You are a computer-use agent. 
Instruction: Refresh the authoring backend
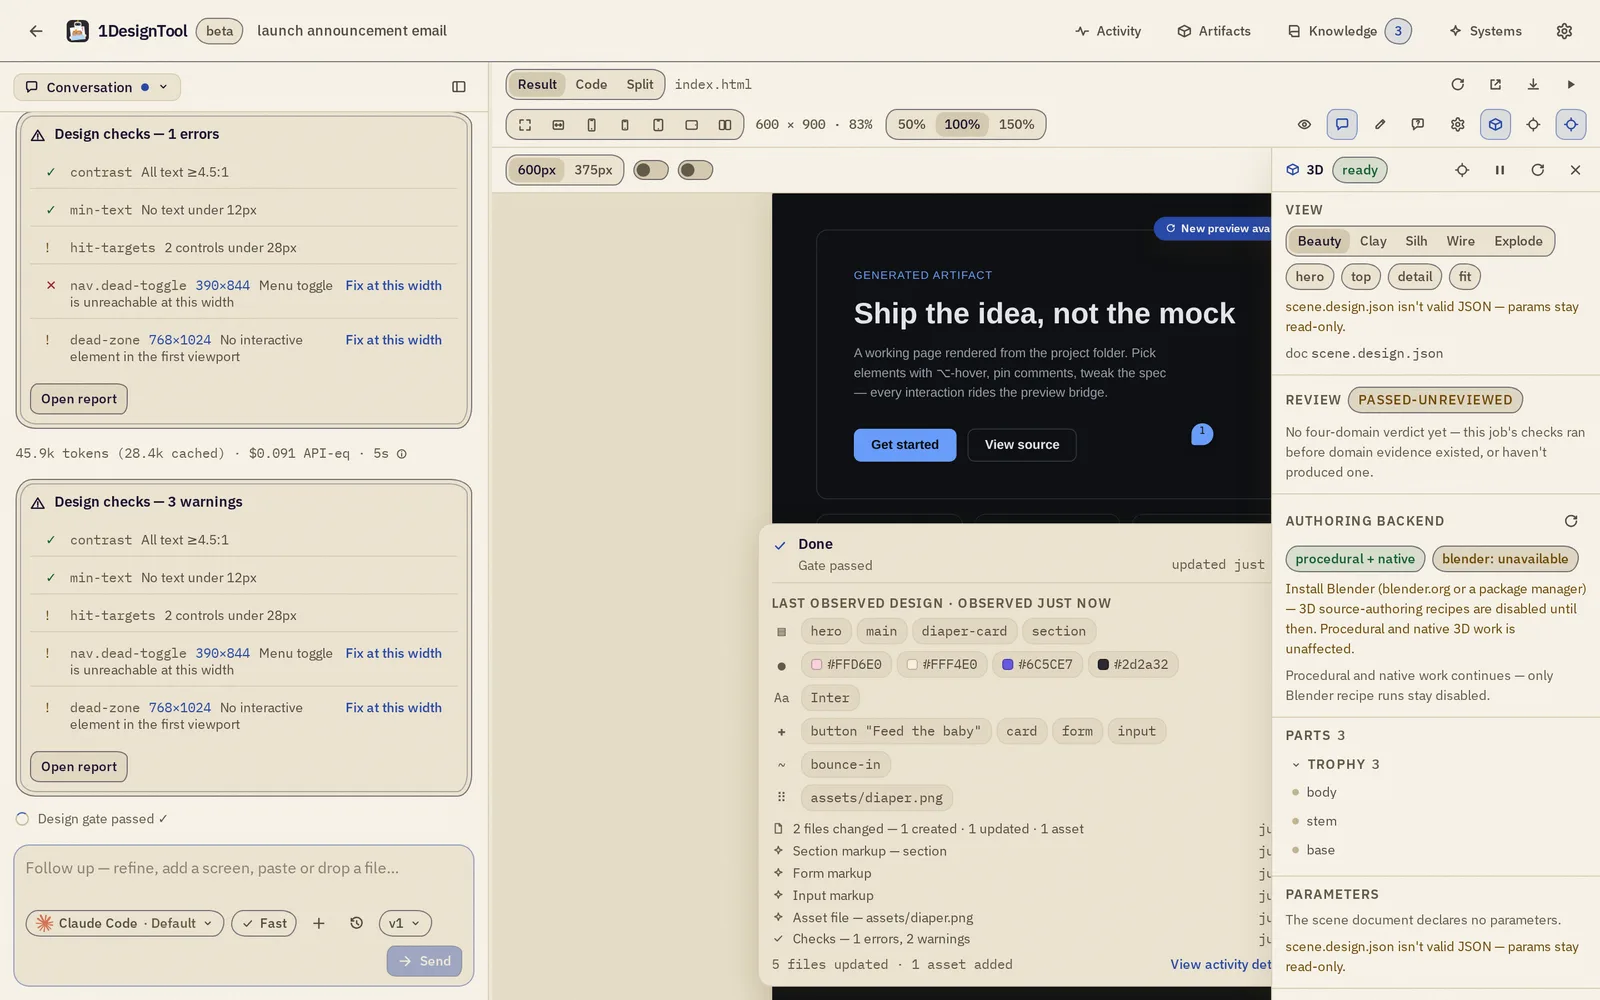(1571, 521)
